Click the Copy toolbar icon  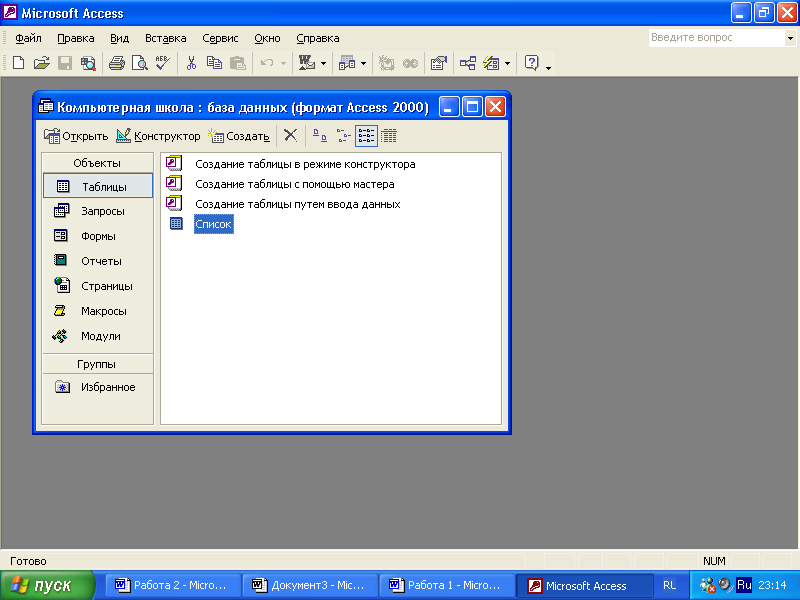214,63
